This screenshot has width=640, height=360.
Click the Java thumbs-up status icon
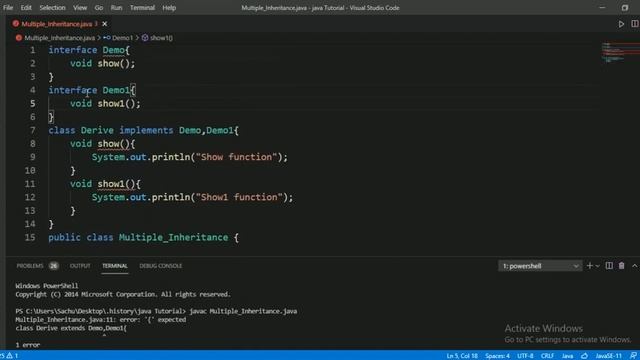coord(584,356)
